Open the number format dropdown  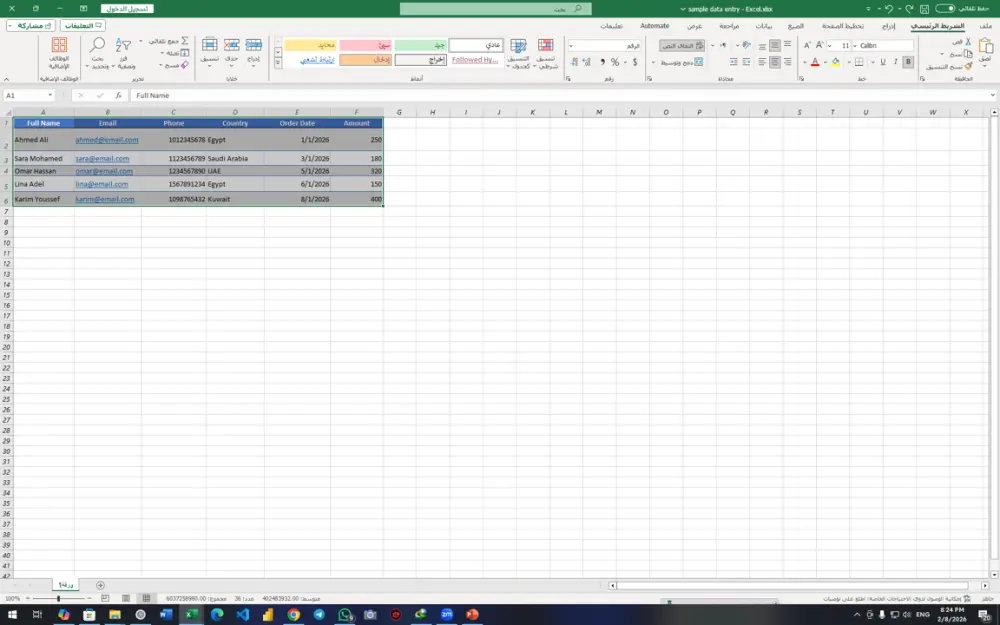(572, 45)
